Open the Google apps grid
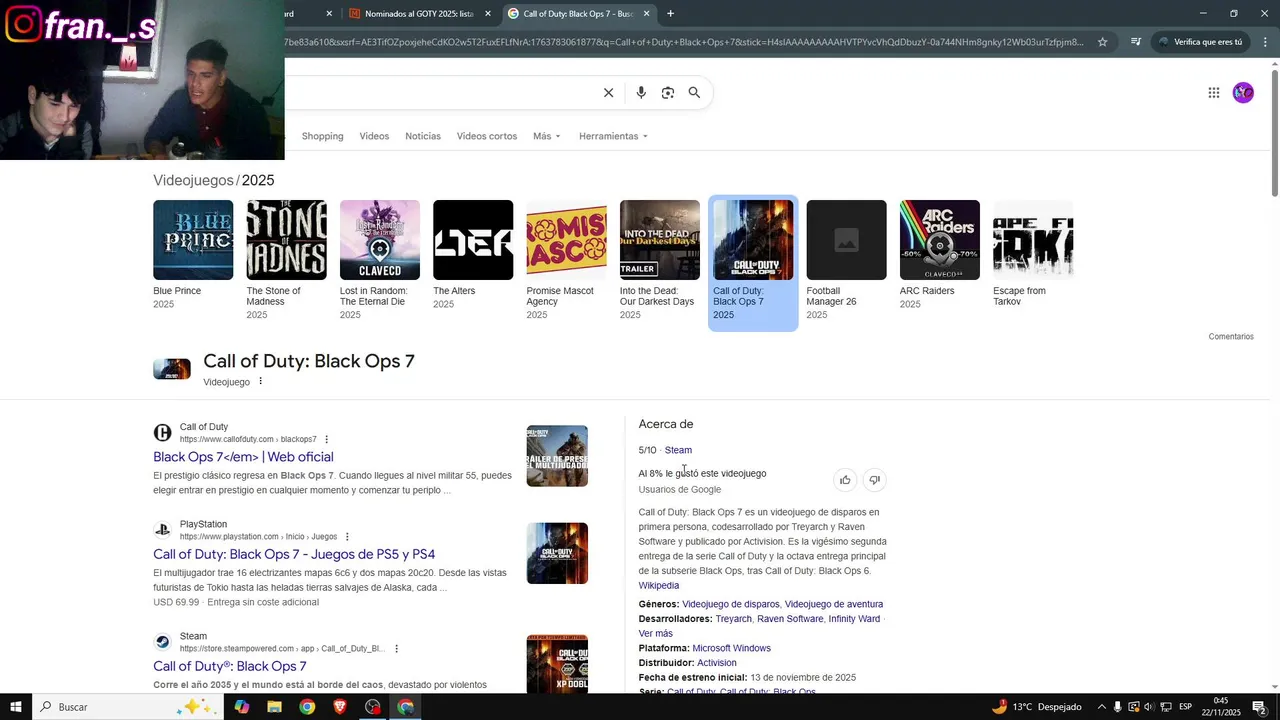The width and height of the screenshot is (1280, 720). (x=1213, y=93)
